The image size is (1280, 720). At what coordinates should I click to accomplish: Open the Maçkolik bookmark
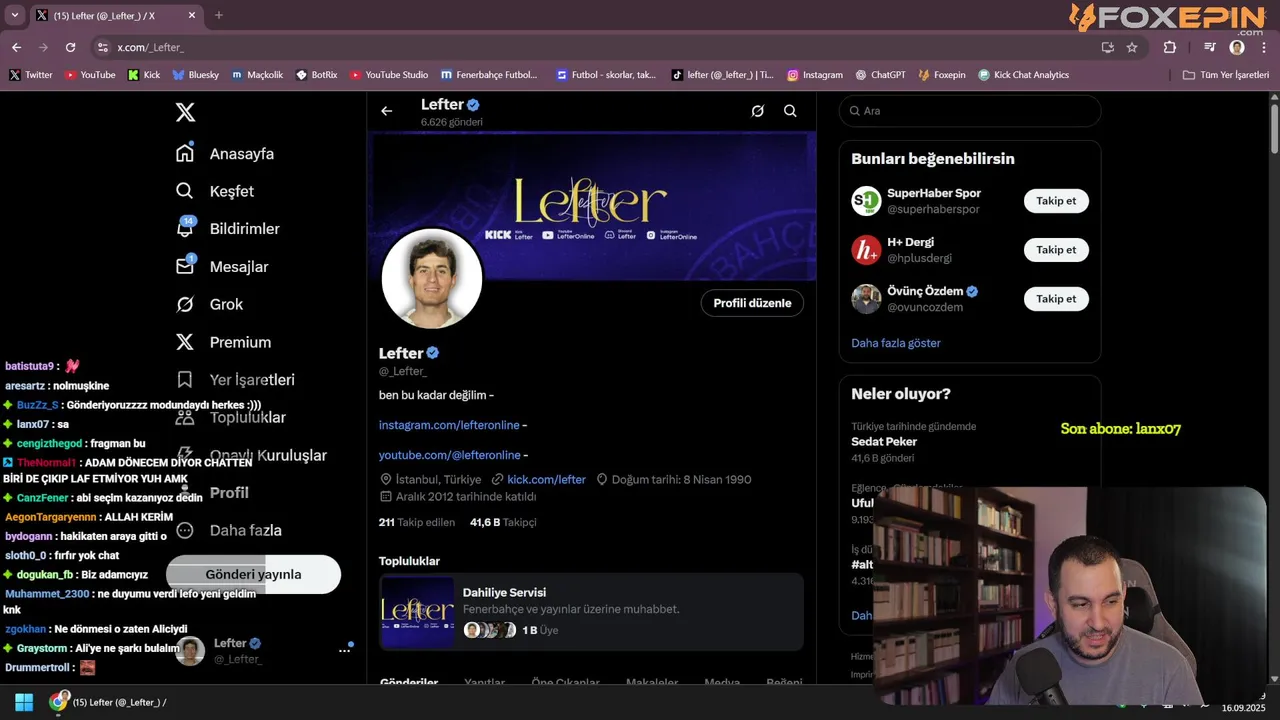click(257, 75)
